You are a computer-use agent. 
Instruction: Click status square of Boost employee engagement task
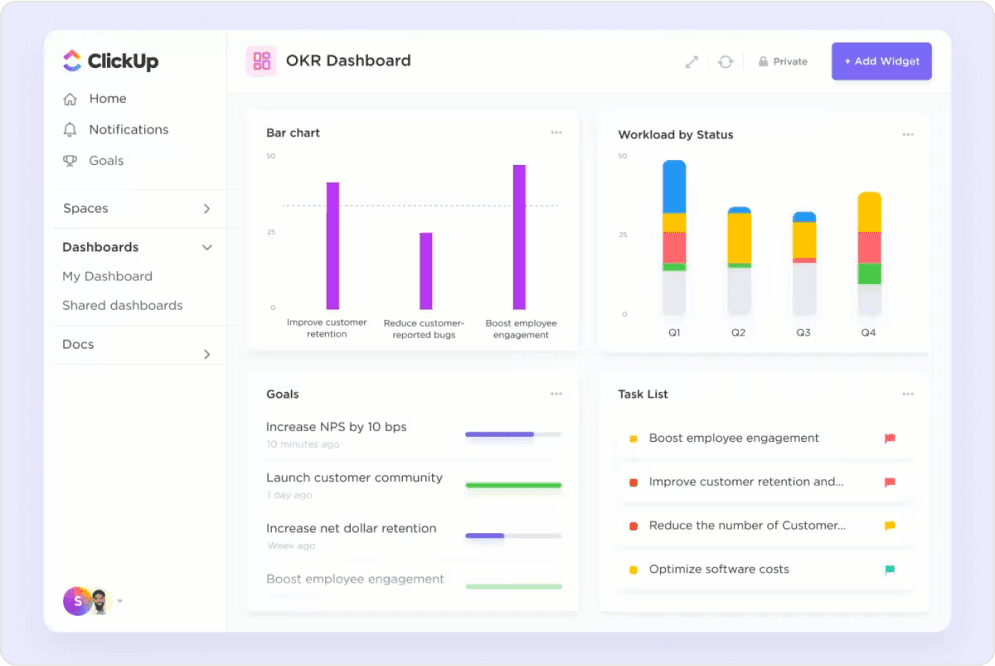[633, 439]
